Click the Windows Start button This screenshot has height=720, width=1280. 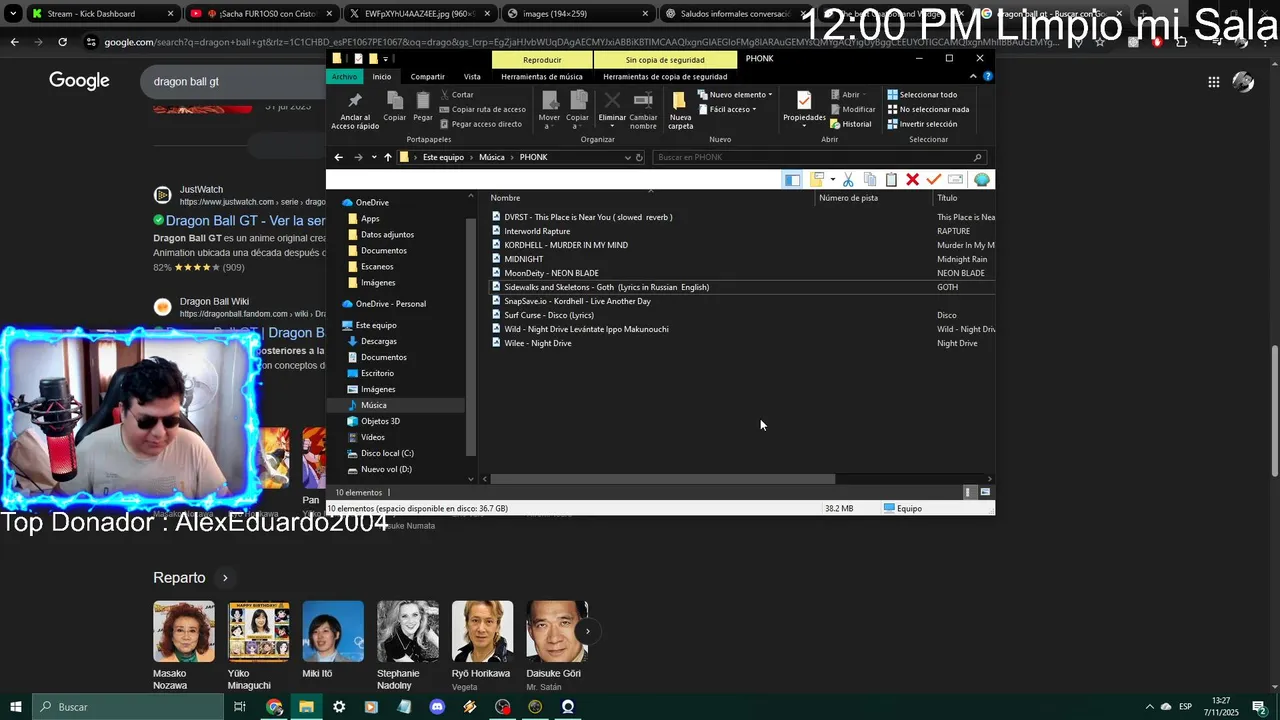(x=15, y=707)
